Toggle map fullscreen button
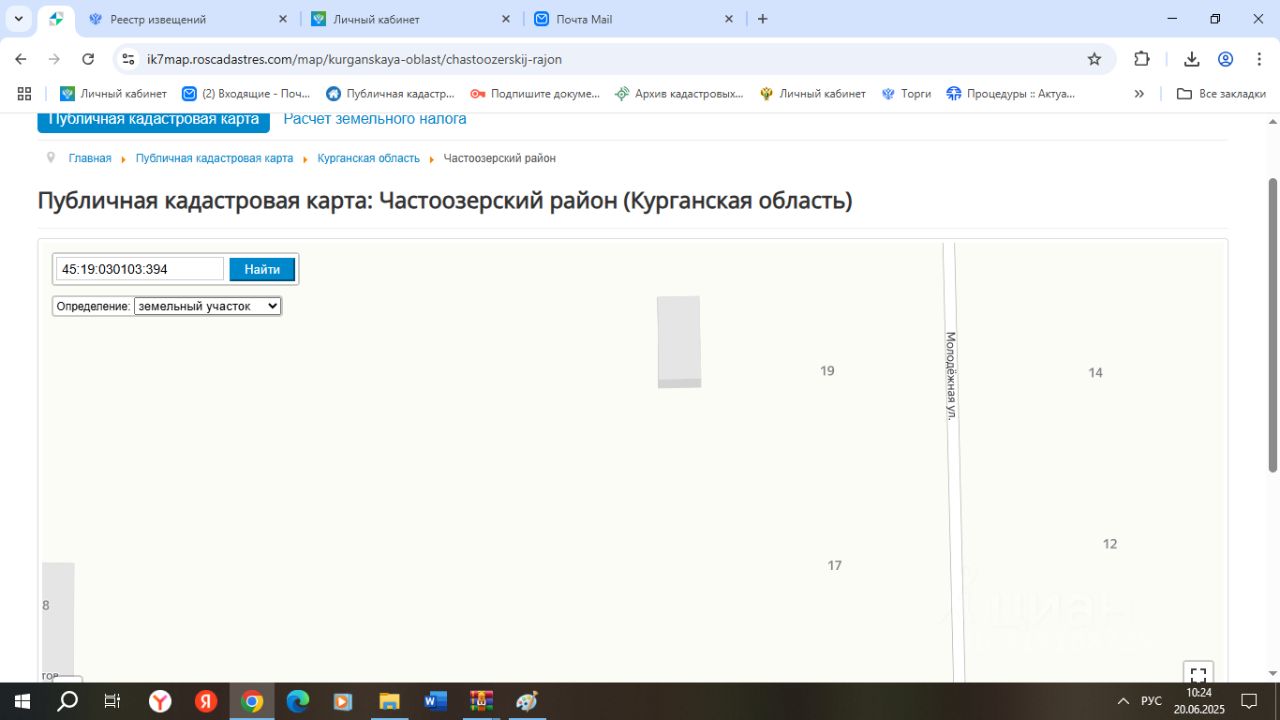 1198,674
